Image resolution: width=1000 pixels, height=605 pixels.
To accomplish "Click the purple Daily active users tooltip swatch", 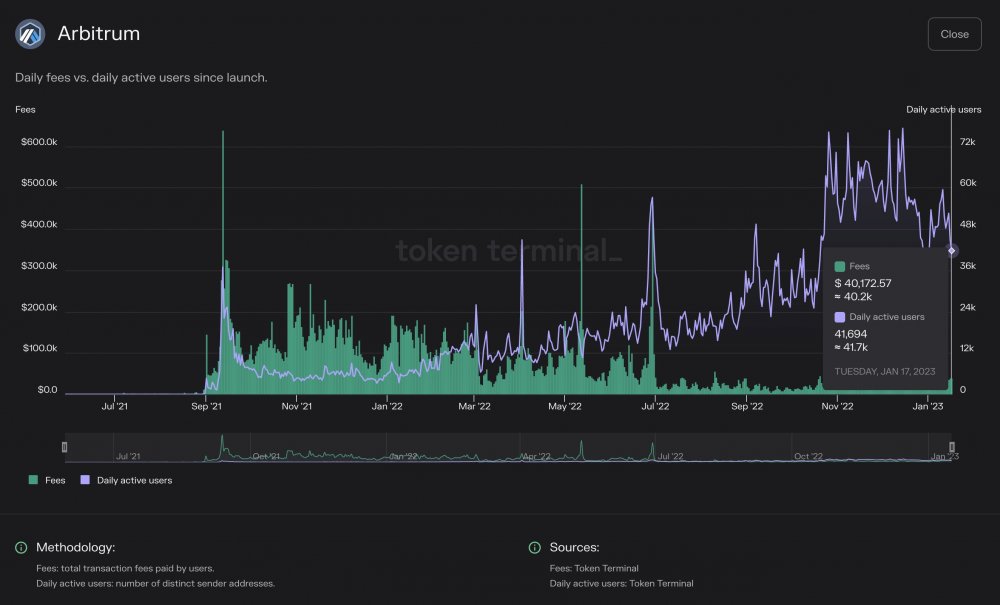I will coord(840,317).
